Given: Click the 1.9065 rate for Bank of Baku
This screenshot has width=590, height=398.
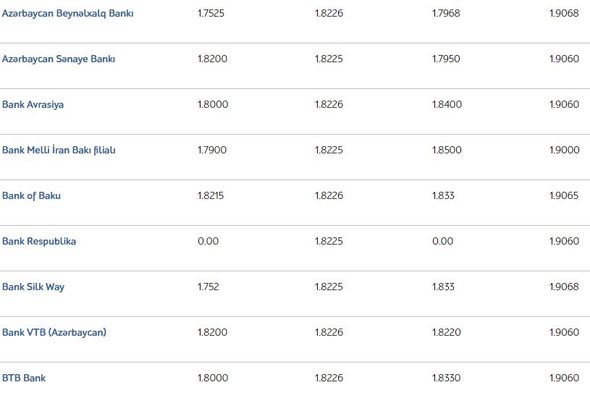Looking at the screenshot, I should pos(564,196).
